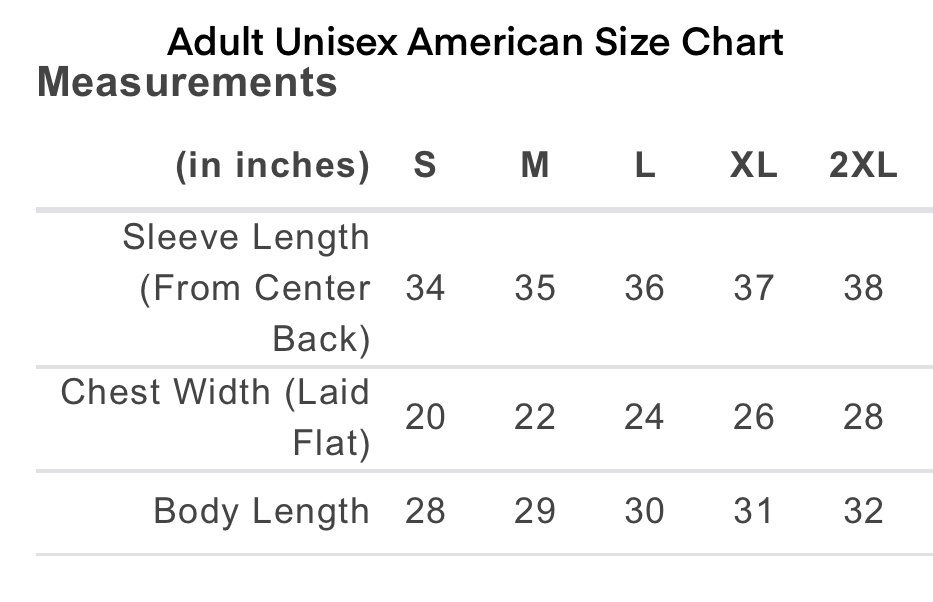
Task: Click body length value 32 for size 2XL
Action: tap(863, 512)
